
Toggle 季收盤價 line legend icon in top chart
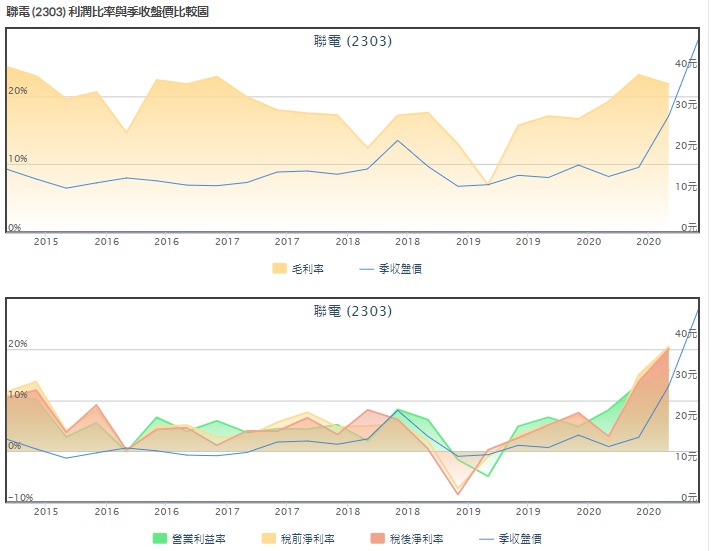click(x=366, y=269)
